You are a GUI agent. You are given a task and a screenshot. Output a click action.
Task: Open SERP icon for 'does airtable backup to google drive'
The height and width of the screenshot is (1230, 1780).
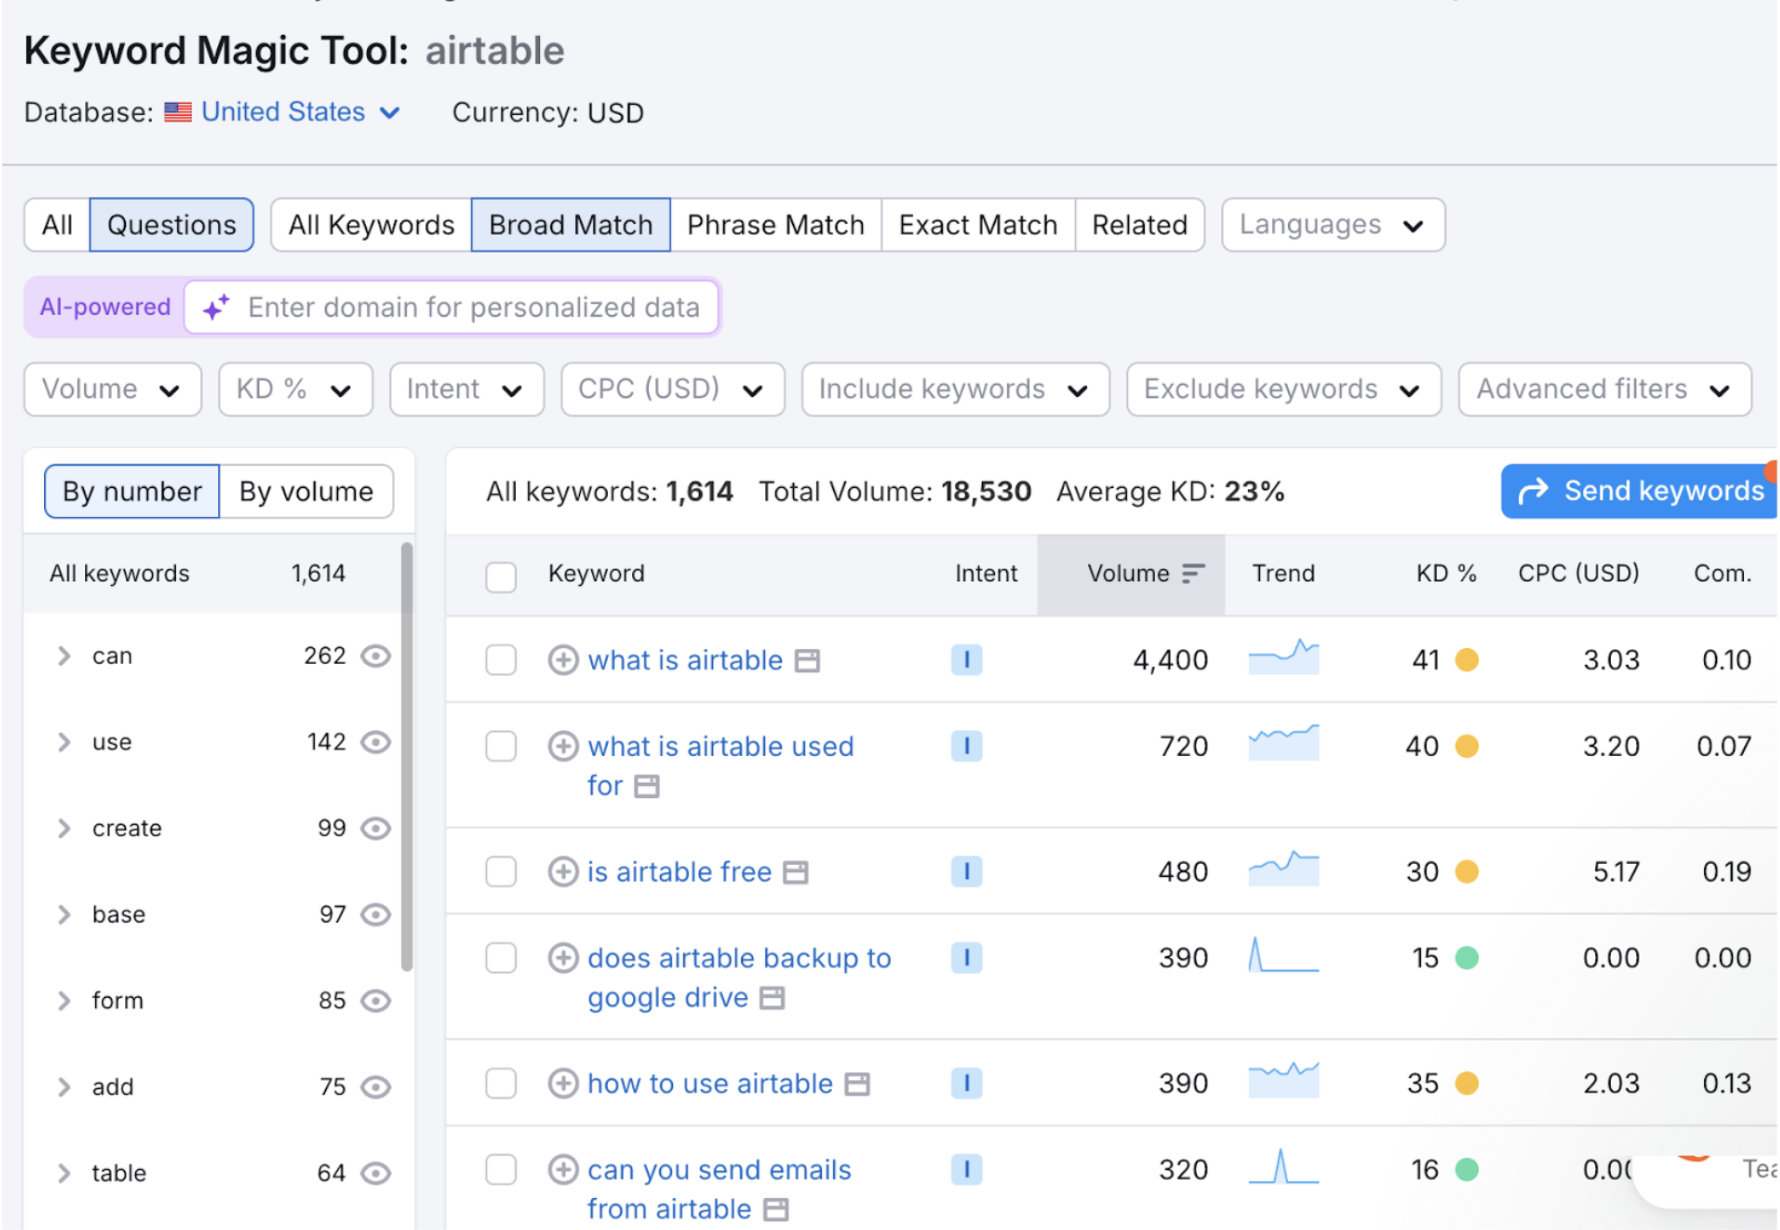point(772,998)
